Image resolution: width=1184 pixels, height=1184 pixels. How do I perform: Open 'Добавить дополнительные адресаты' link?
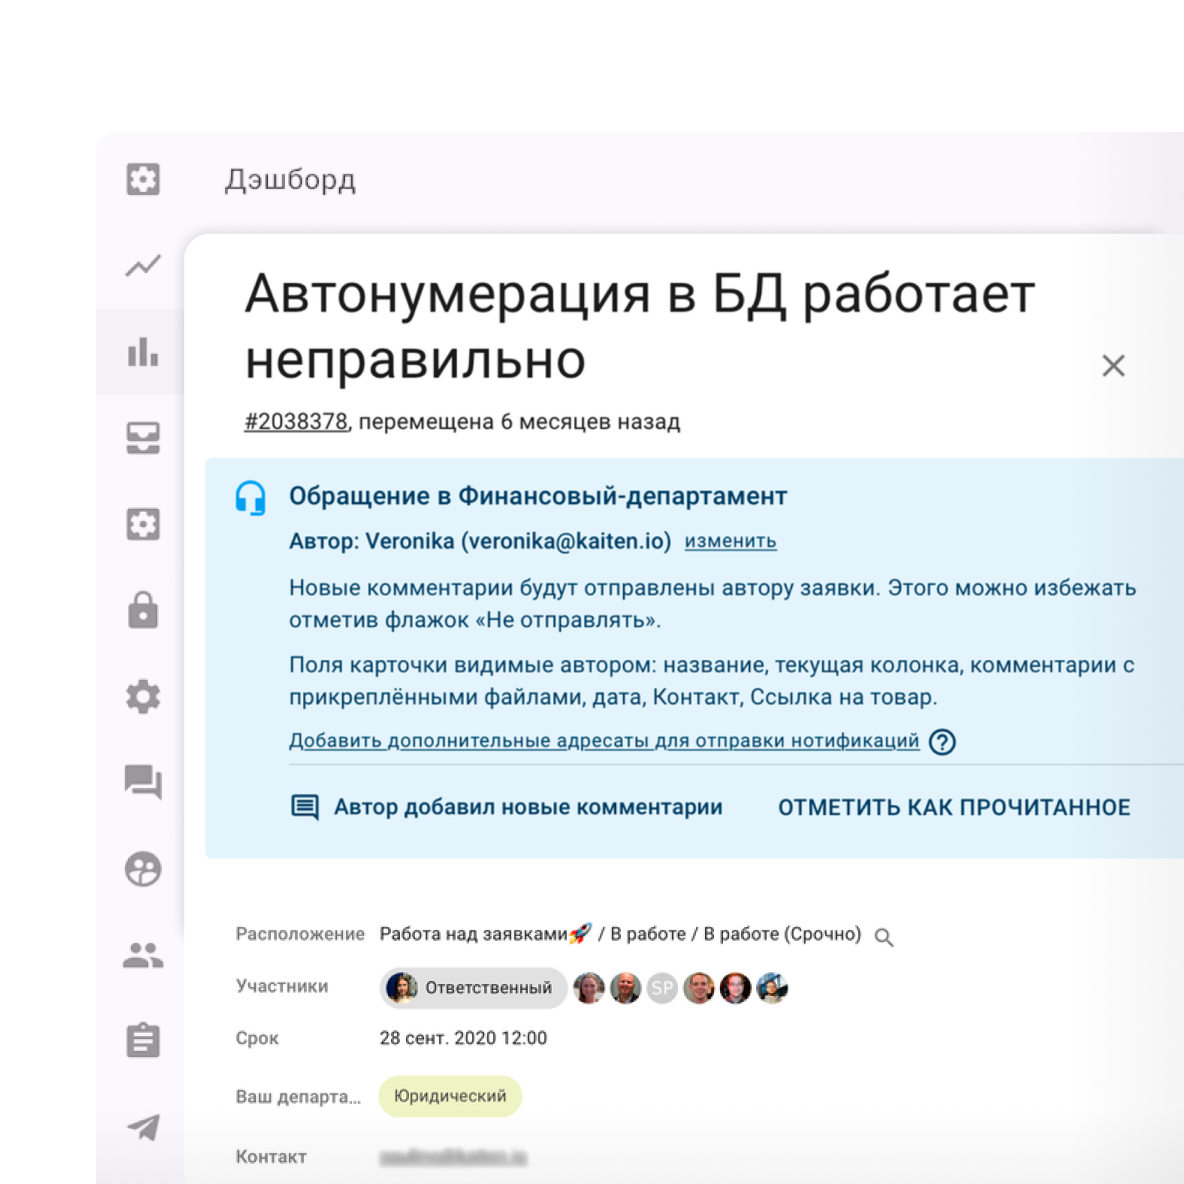tap(604, 741)
